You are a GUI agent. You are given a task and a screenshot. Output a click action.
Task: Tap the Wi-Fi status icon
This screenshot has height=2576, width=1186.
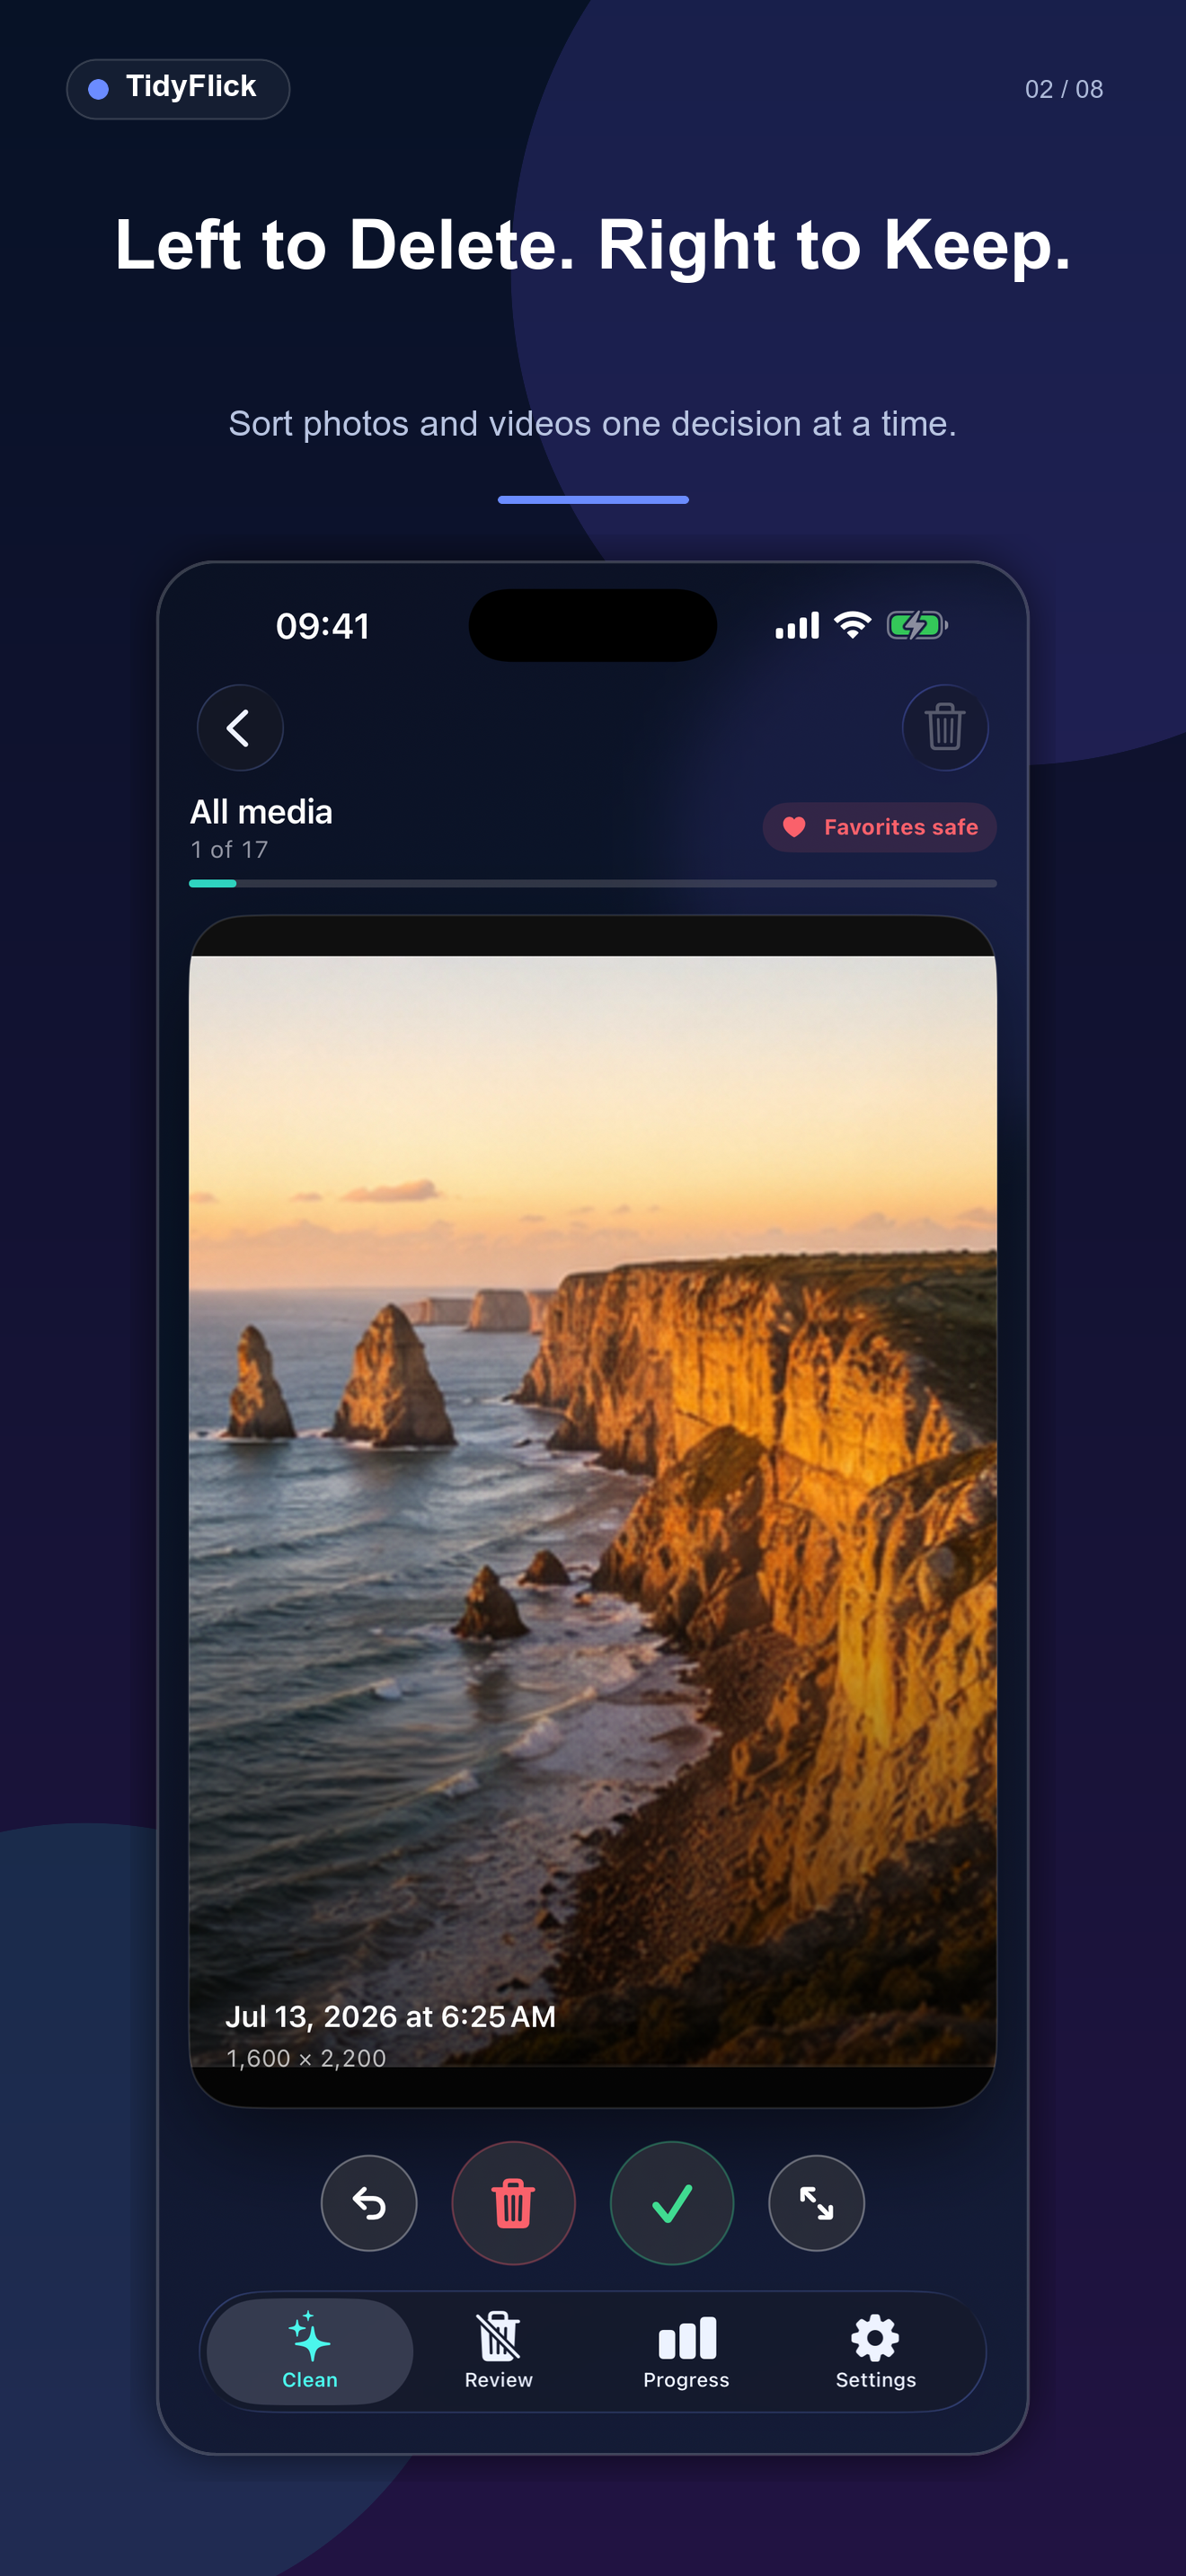point(853,625)
